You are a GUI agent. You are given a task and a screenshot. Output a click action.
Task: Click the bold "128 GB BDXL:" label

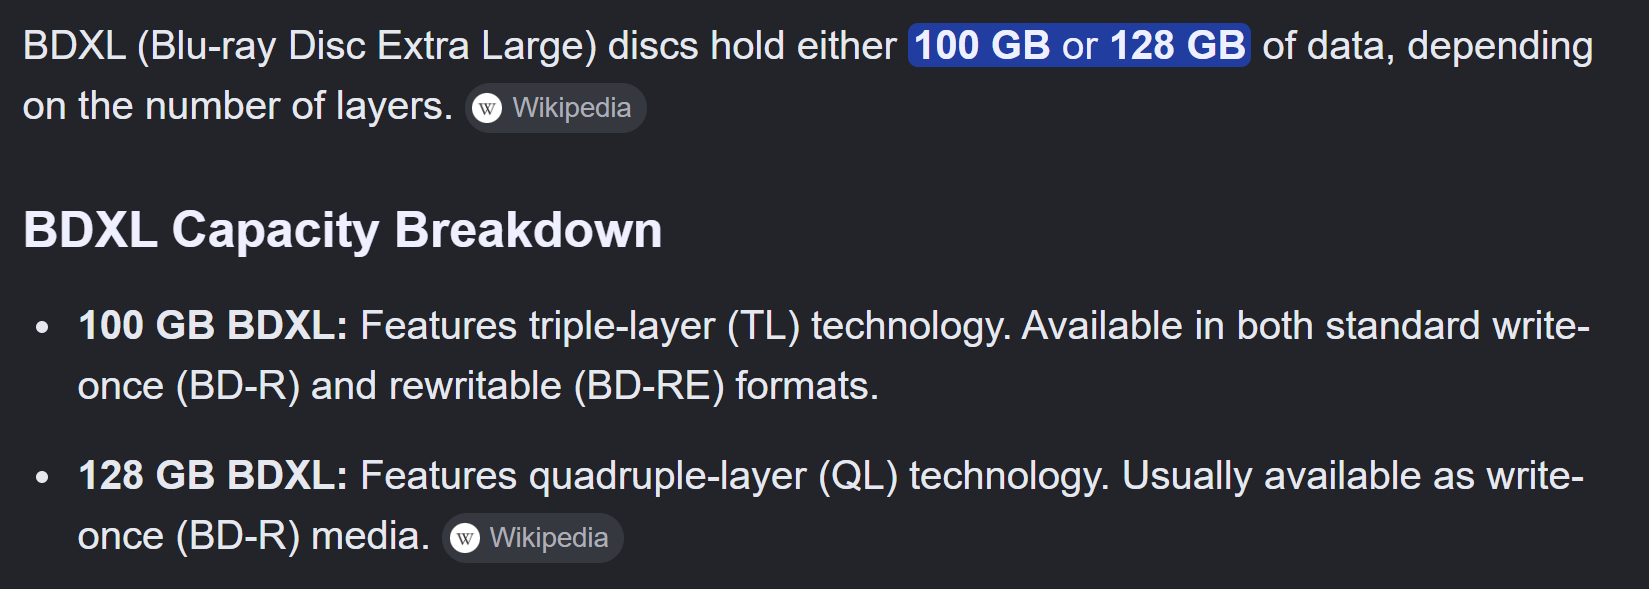(x=213, y=476)
